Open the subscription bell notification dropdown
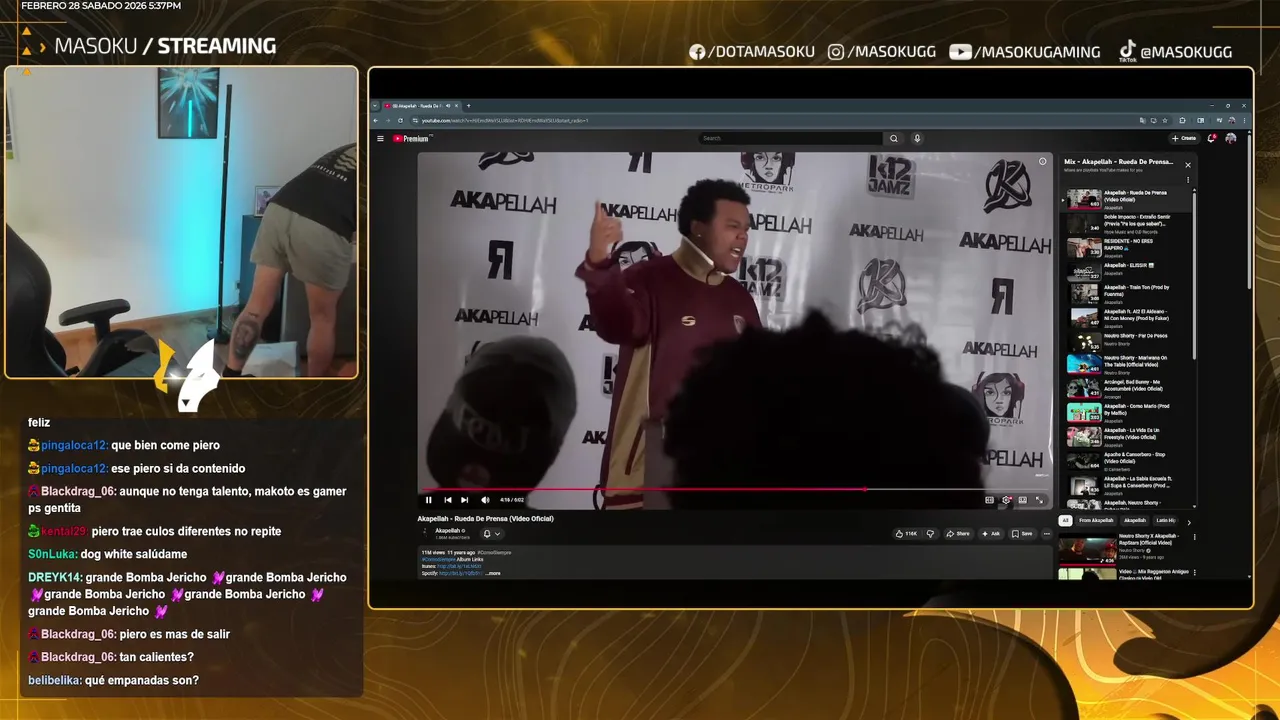 [x=491, y=534]
